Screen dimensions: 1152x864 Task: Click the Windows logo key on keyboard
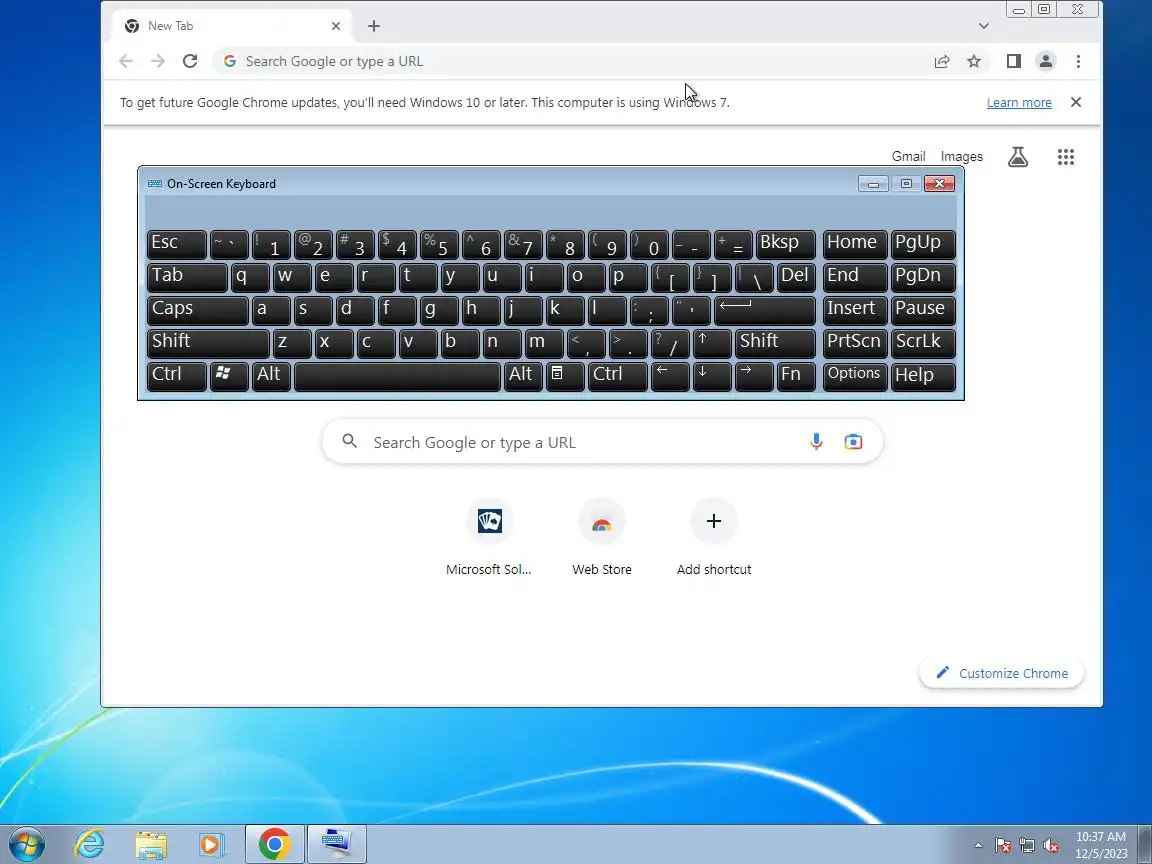(229, 375)
